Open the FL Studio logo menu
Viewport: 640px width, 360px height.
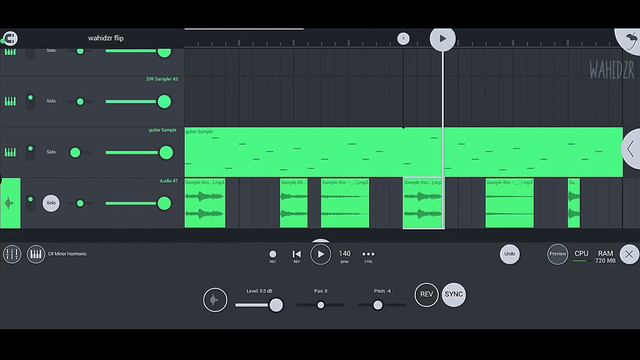pyautogui.click(x=10, y=38)
